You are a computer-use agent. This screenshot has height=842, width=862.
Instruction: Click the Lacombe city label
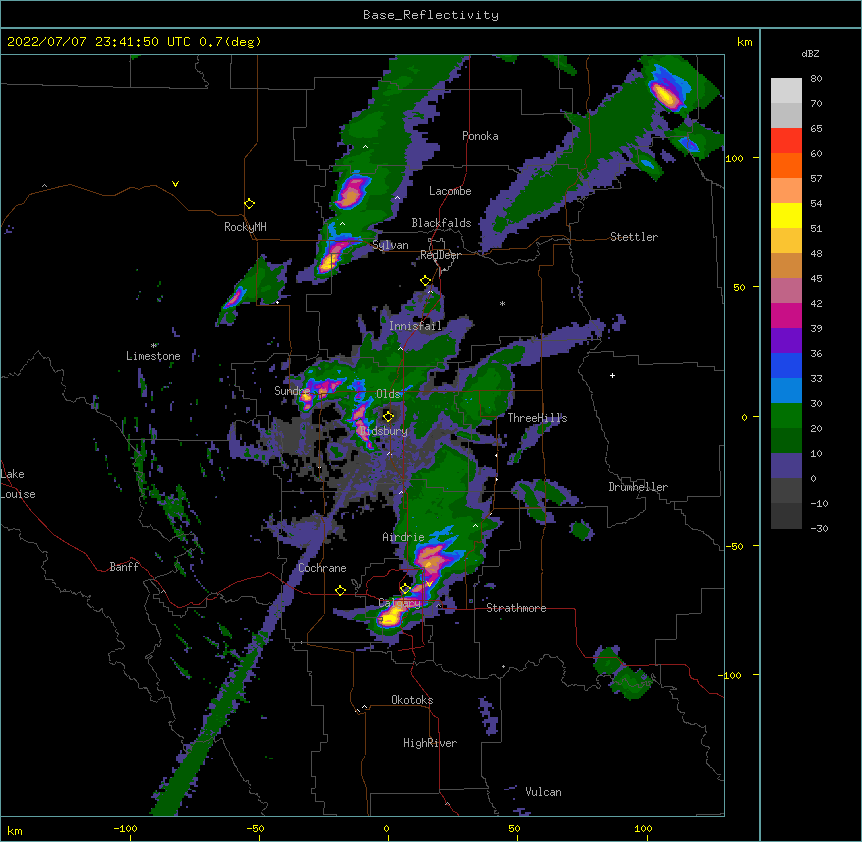coord(450,191)
